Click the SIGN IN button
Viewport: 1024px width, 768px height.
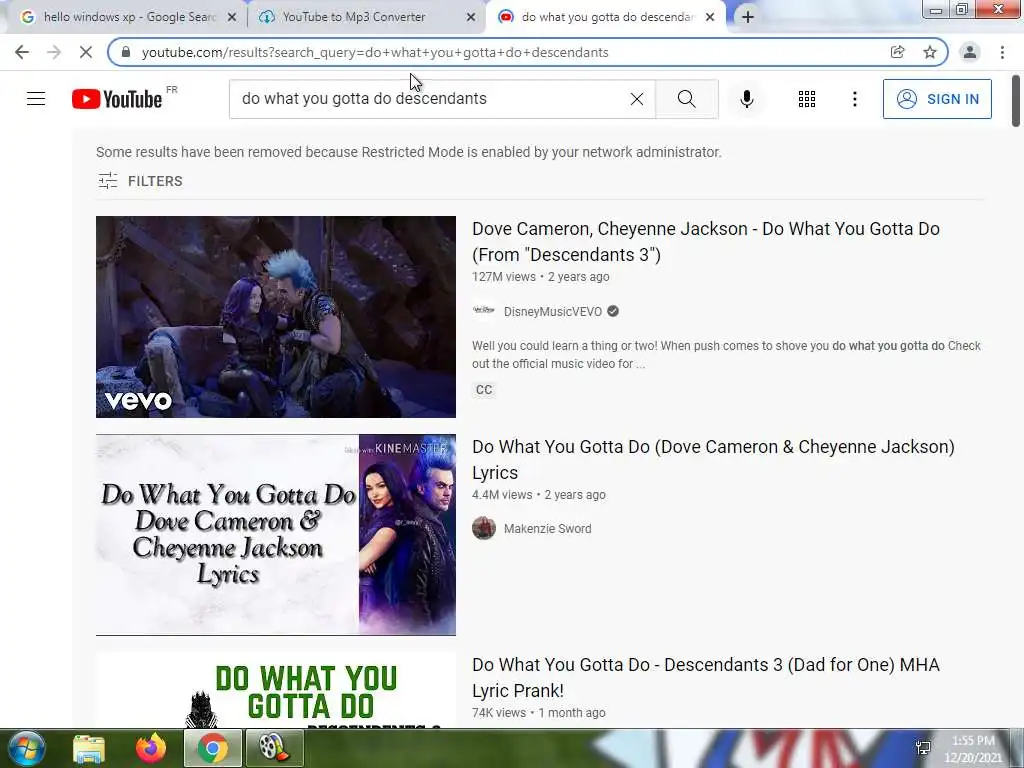pyautogui.click(x=937, y=99)
